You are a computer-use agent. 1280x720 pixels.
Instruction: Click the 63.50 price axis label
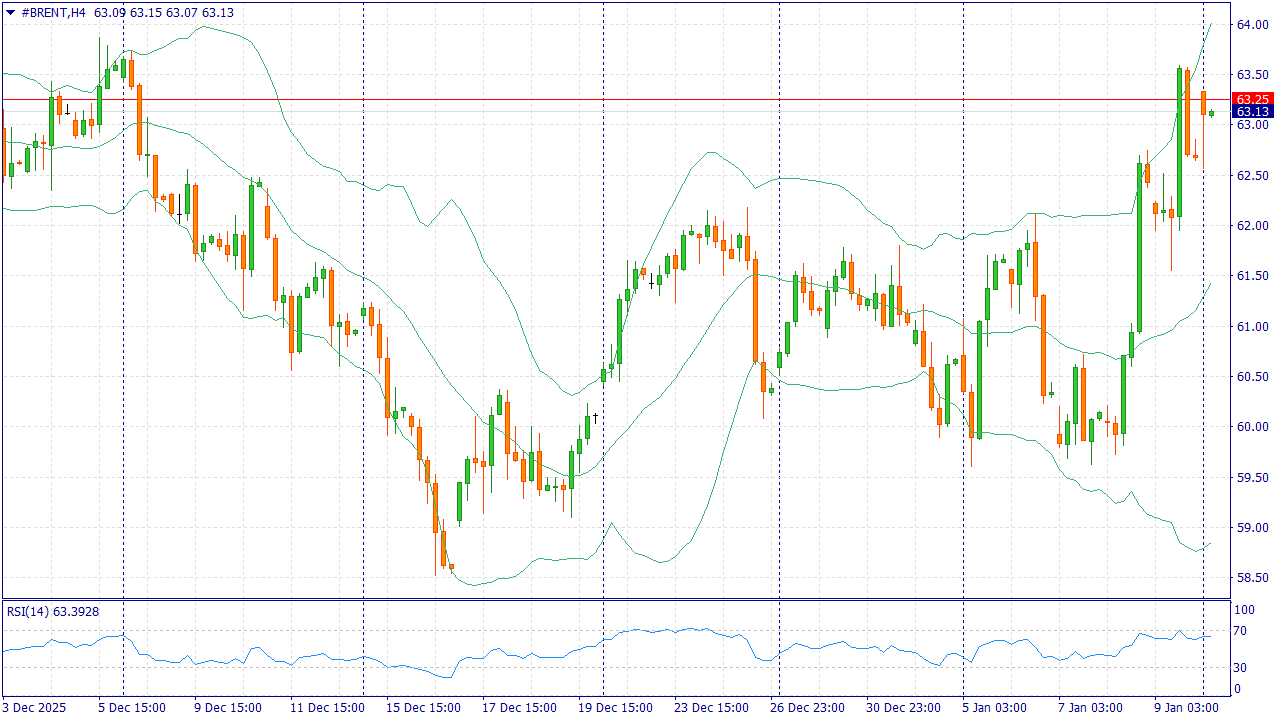click(1253, 75)
